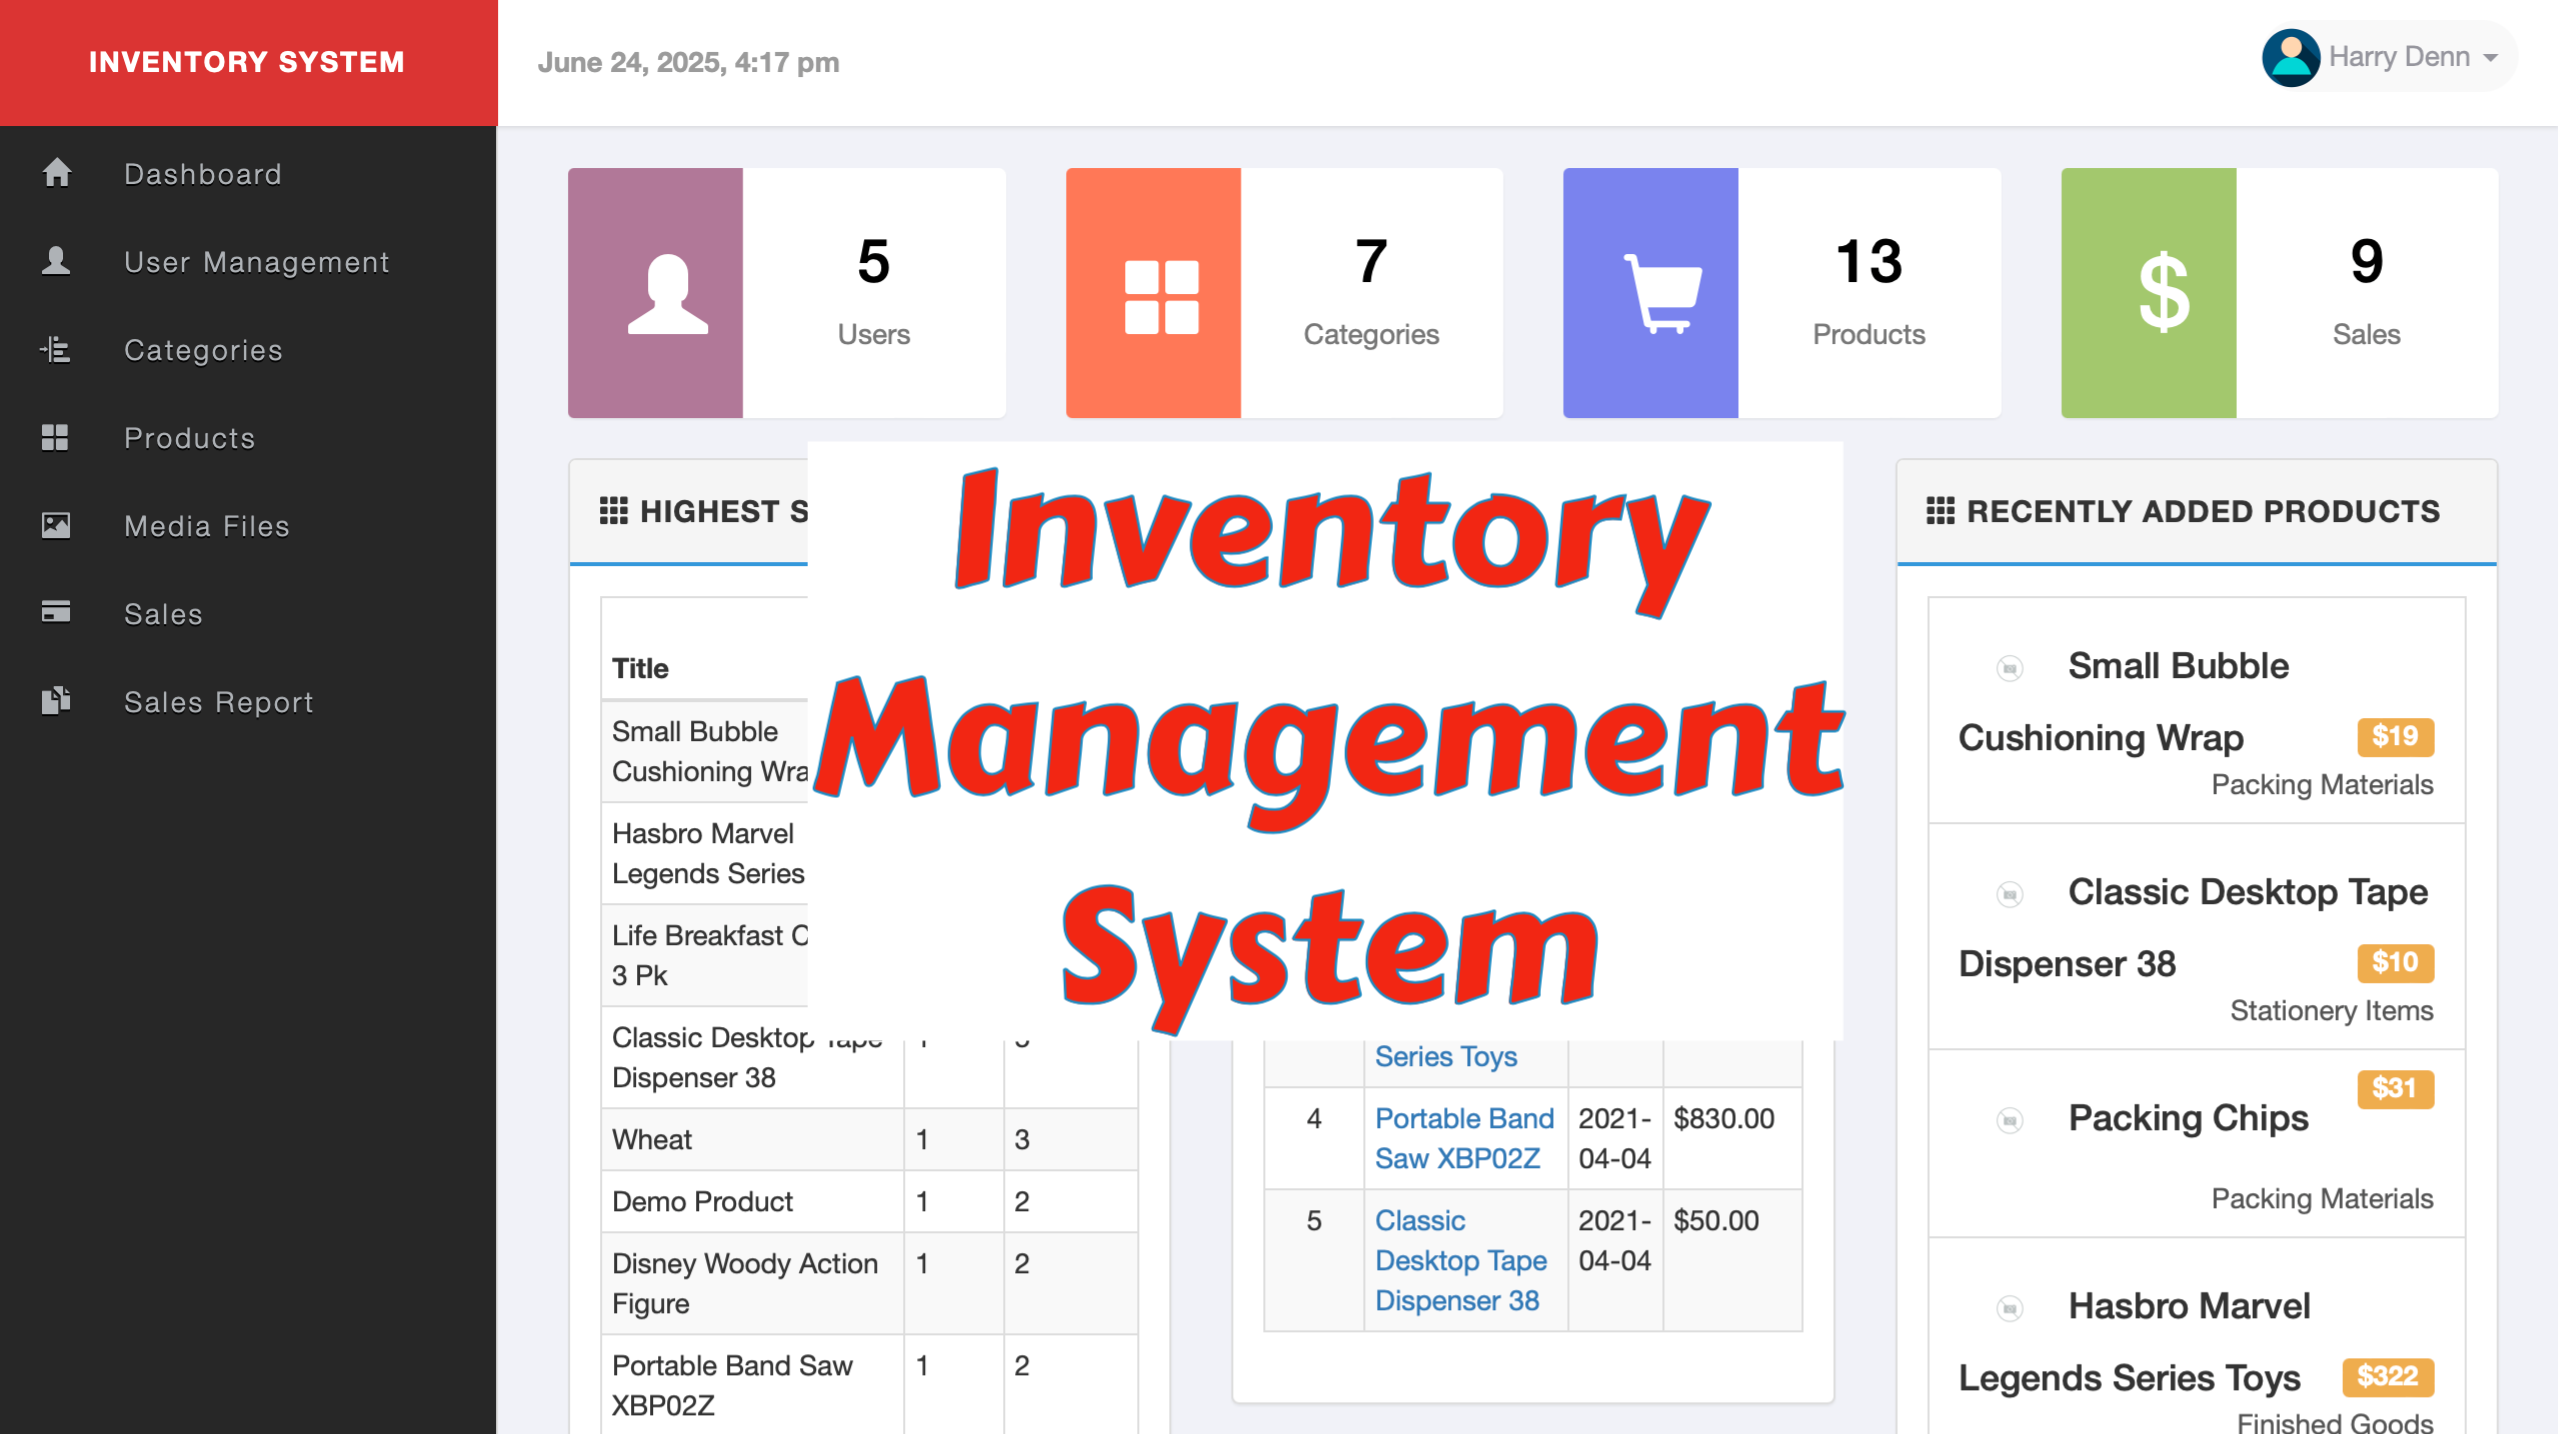Click the 5 Users count
The height and width of the screenshot is (1434, 2558).
point(873,261)
